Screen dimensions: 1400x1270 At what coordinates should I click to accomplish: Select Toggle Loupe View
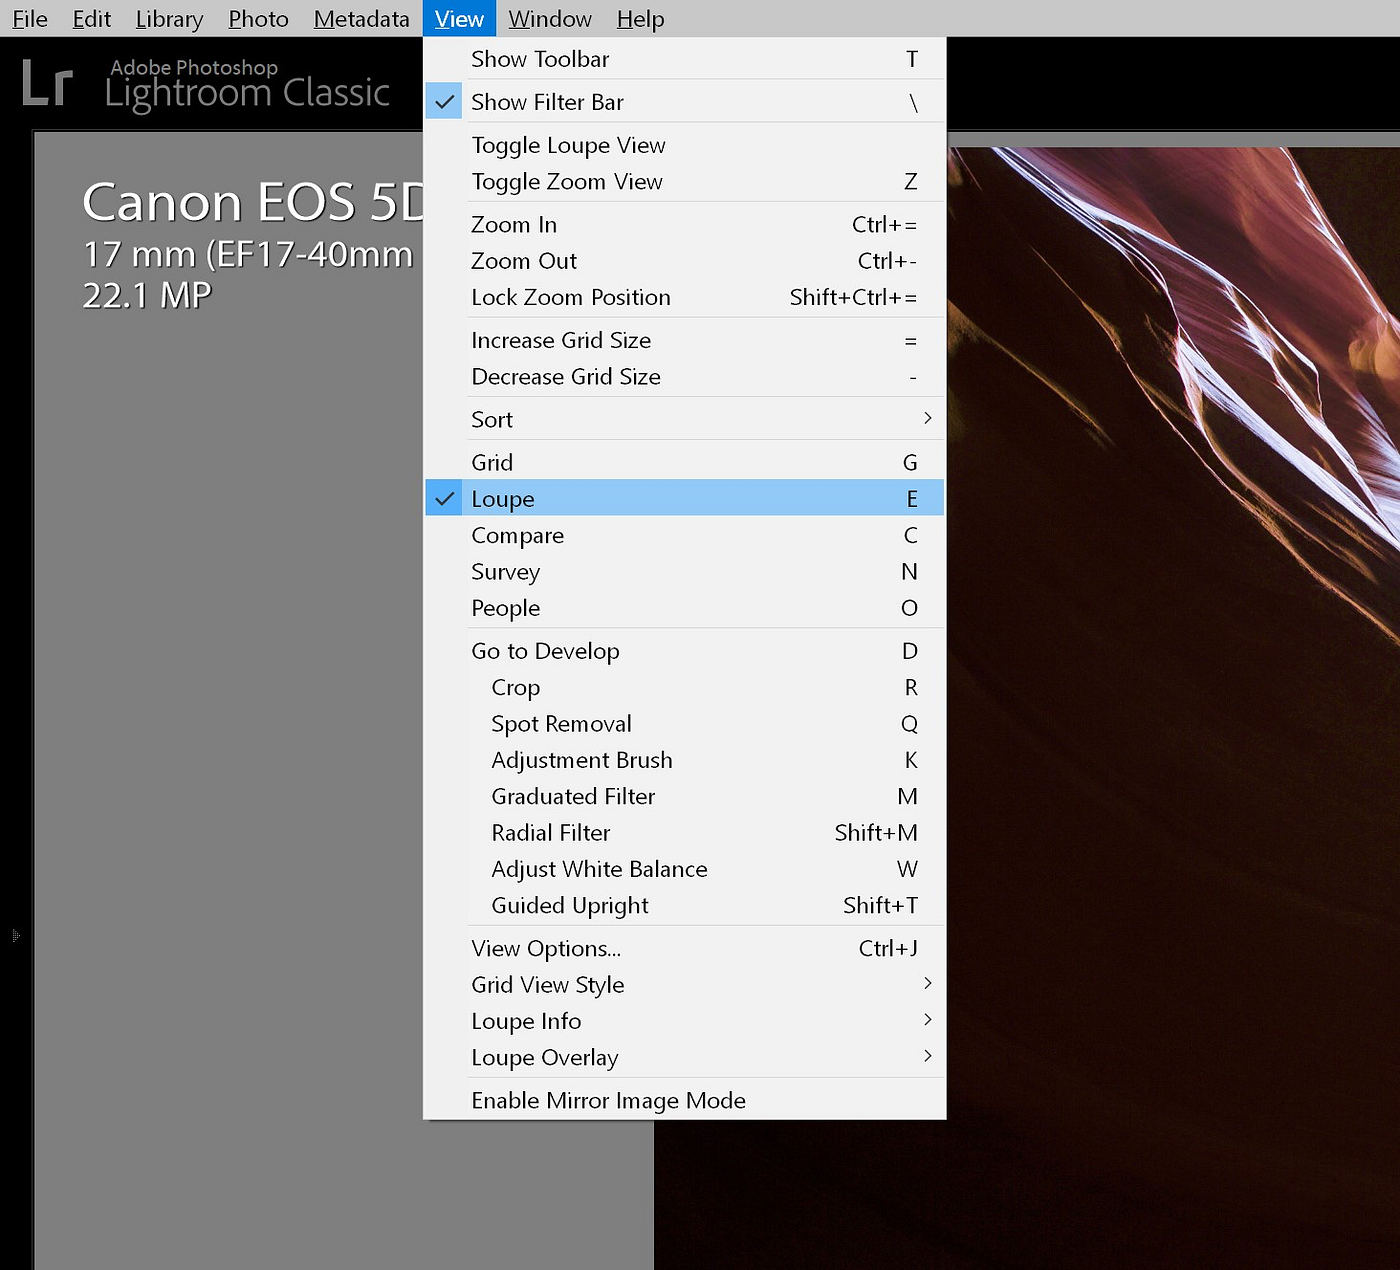coord(685,145)
